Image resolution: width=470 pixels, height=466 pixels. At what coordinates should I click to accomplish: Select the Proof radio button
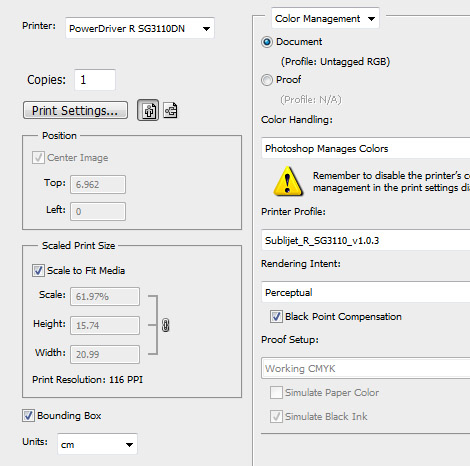point(267,80)
